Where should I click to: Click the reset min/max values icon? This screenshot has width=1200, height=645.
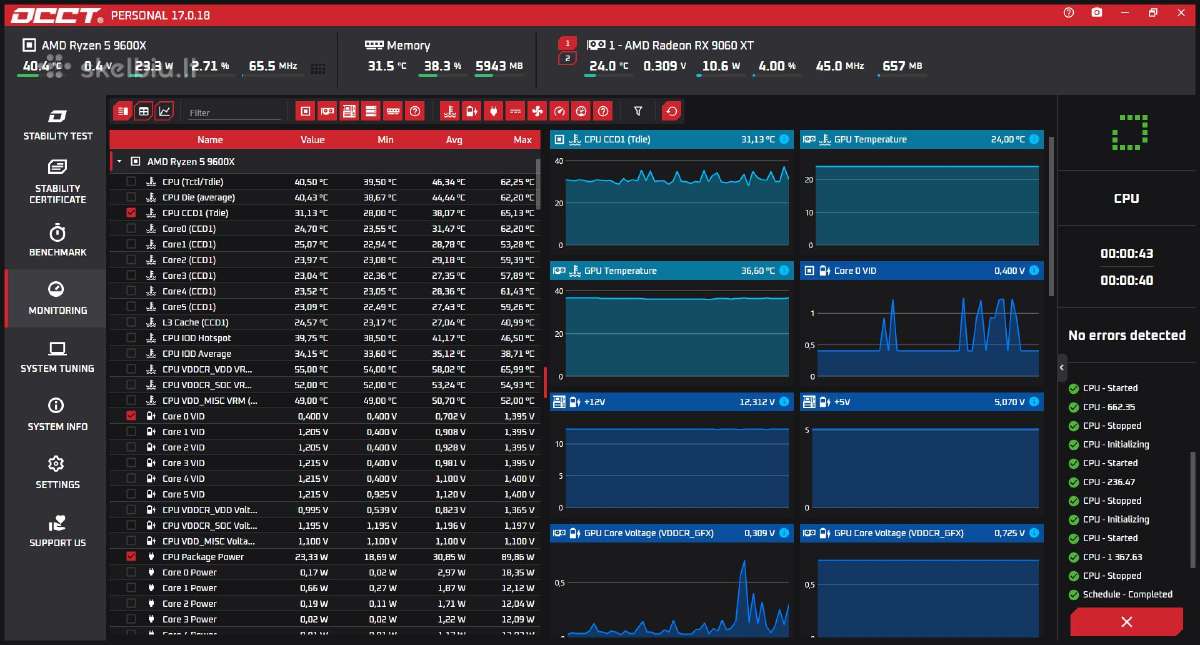click(671, 111)
